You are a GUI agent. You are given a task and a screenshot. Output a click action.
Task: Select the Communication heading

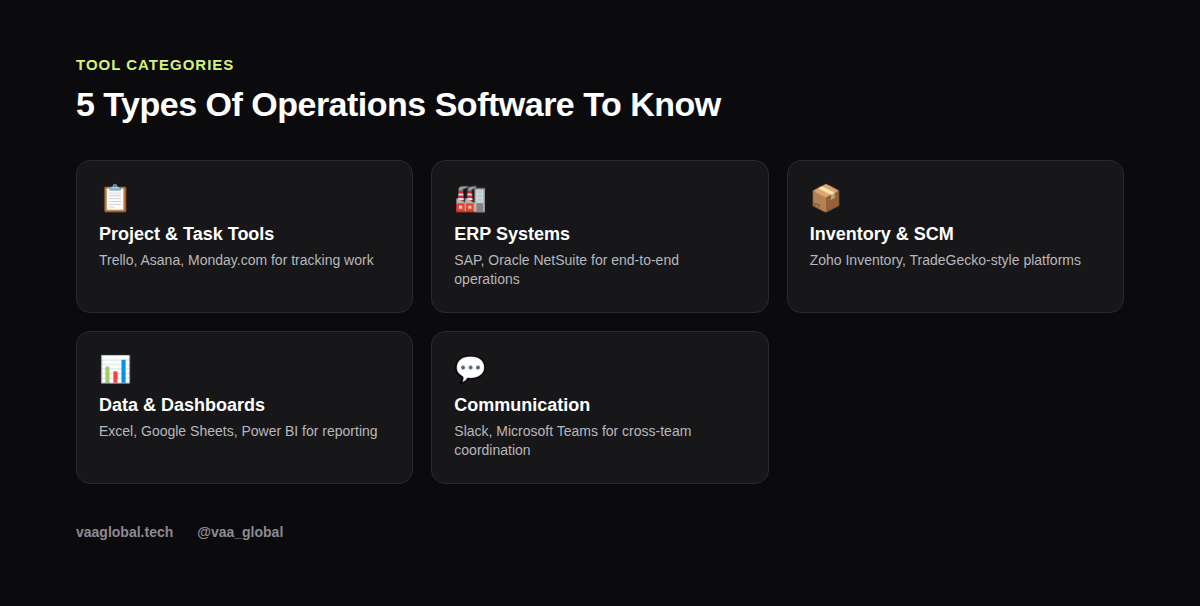pos(522,405)
